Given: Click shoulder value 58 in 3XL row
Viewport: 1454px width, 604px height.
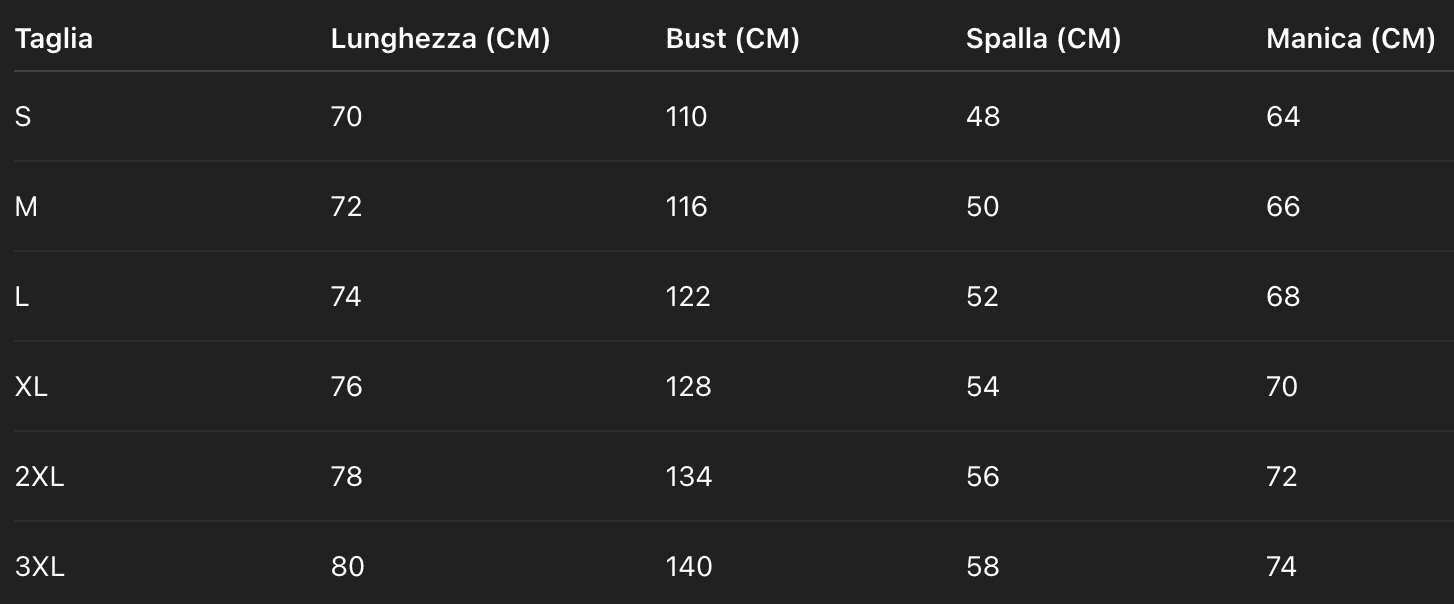Looking at the screenshot, I should click(x=982, y=567).
